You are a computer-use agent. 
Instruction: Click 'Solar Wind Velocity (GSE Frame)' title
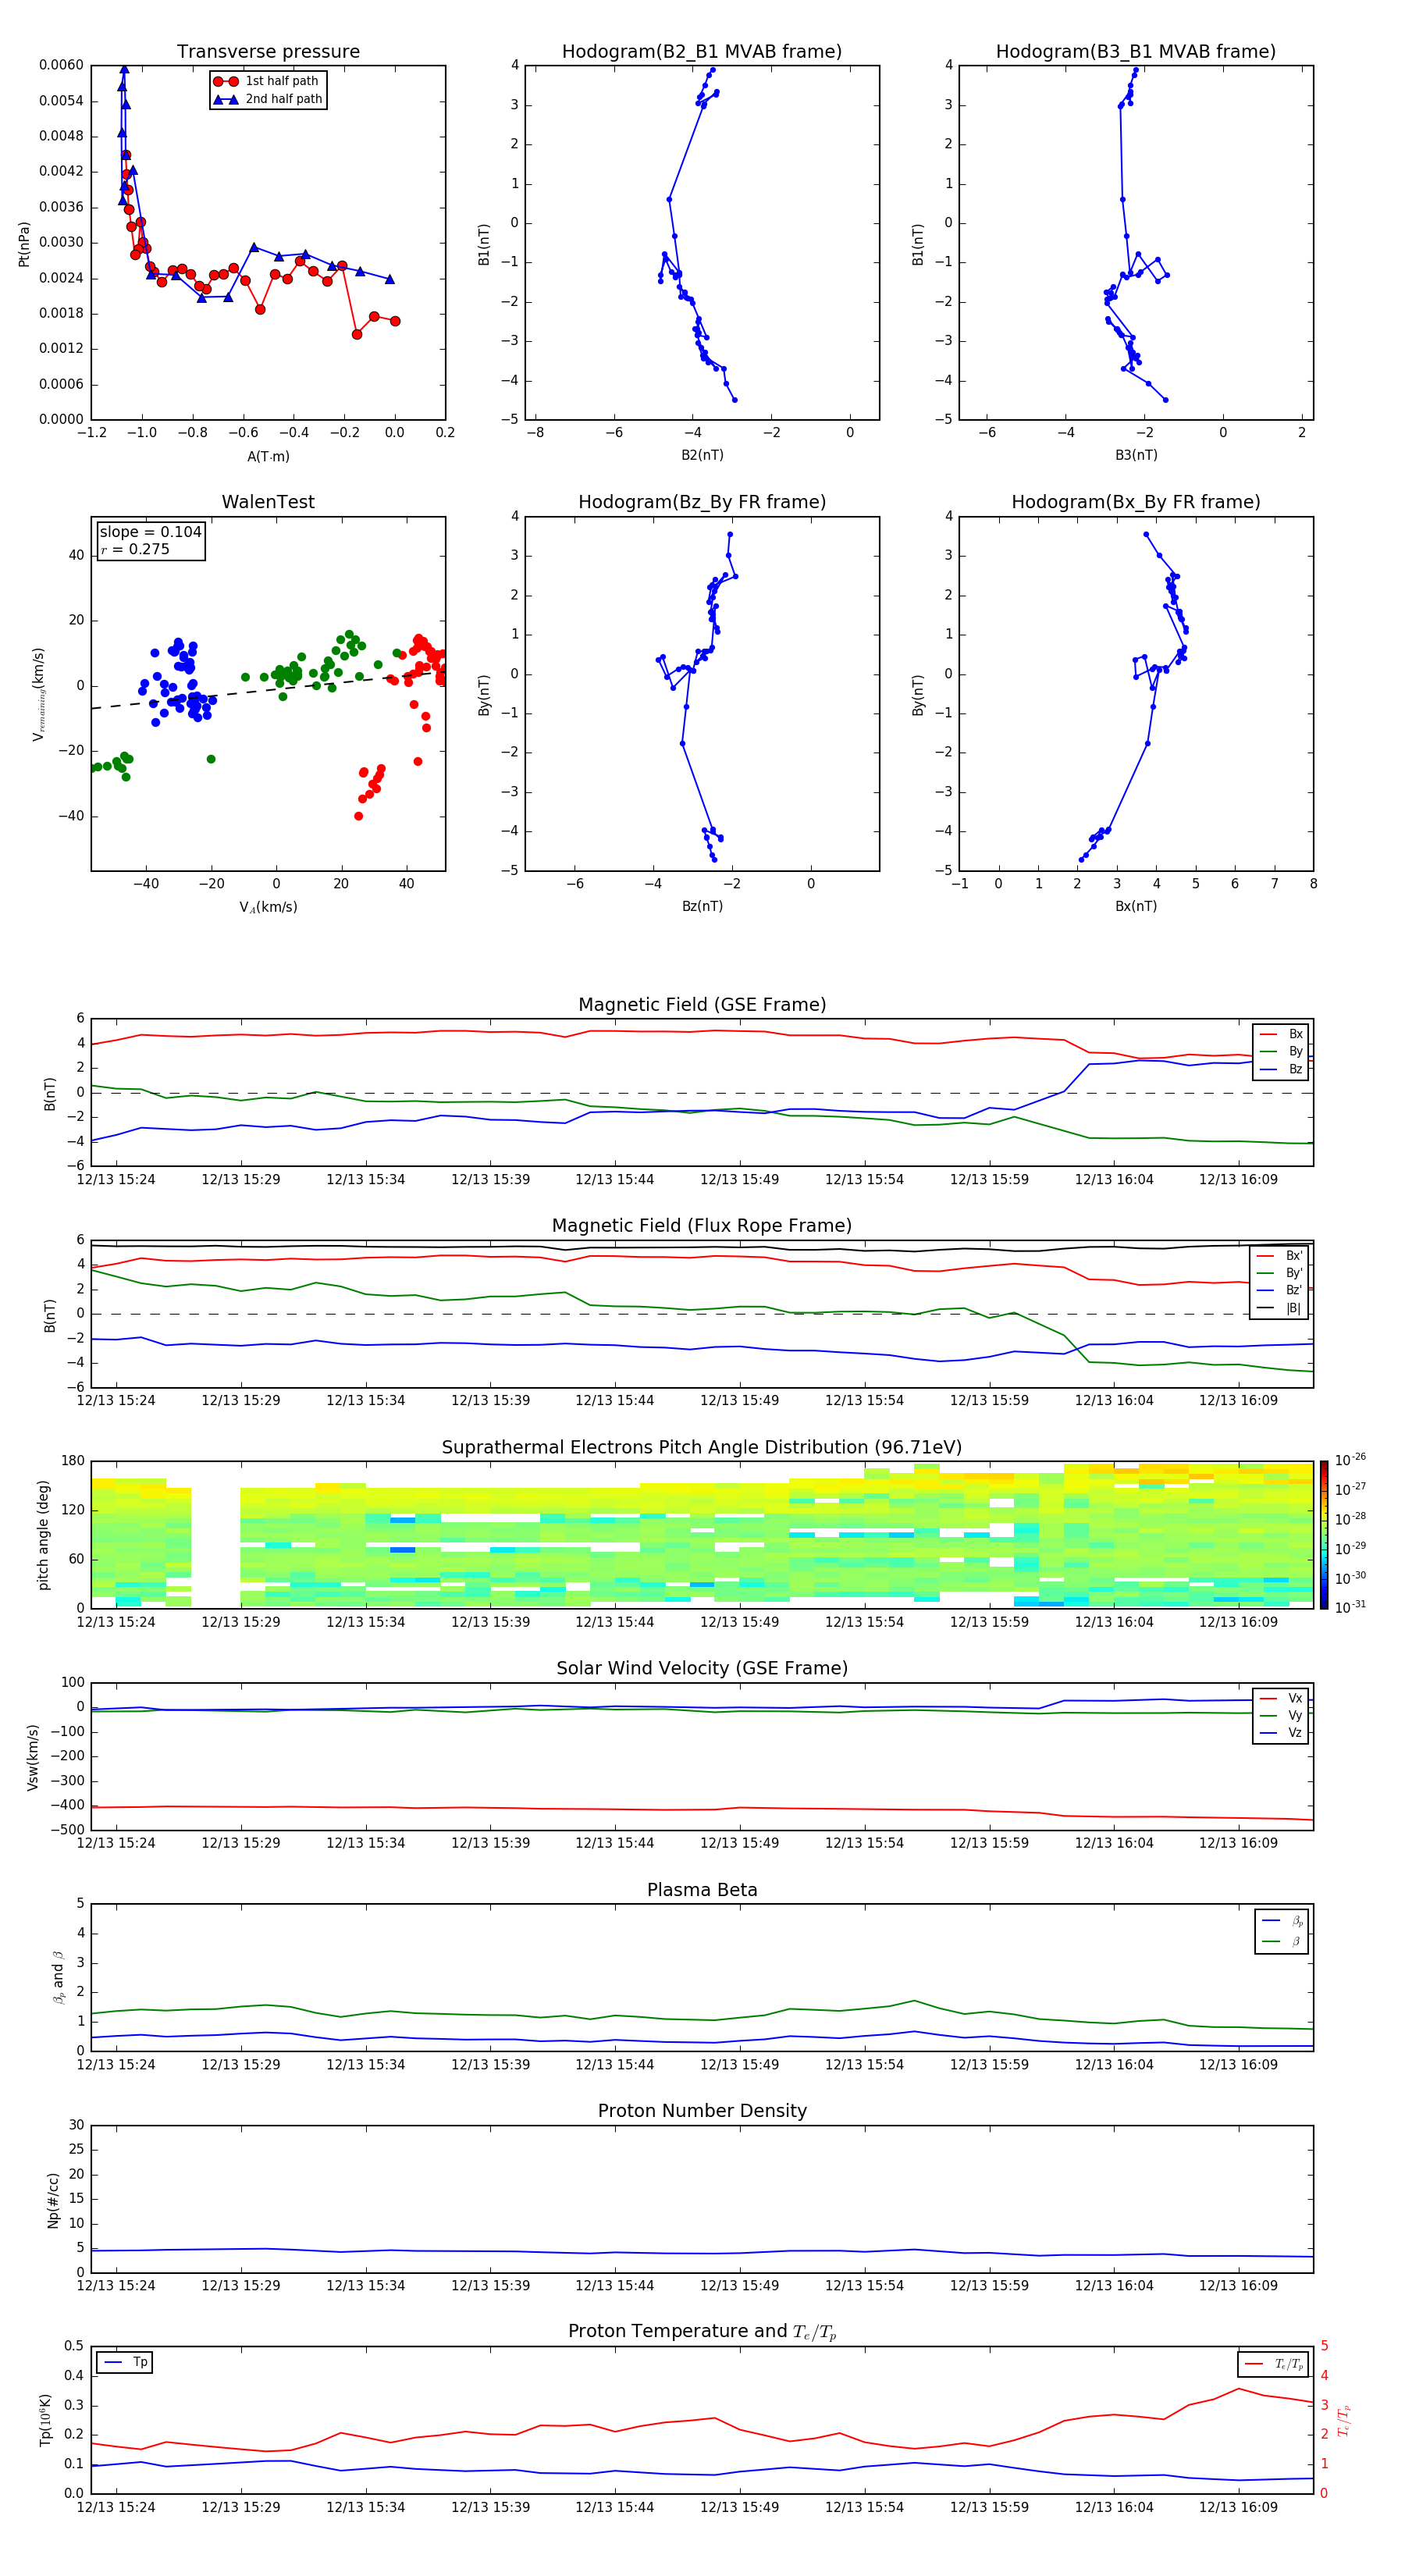[702, 1669]
